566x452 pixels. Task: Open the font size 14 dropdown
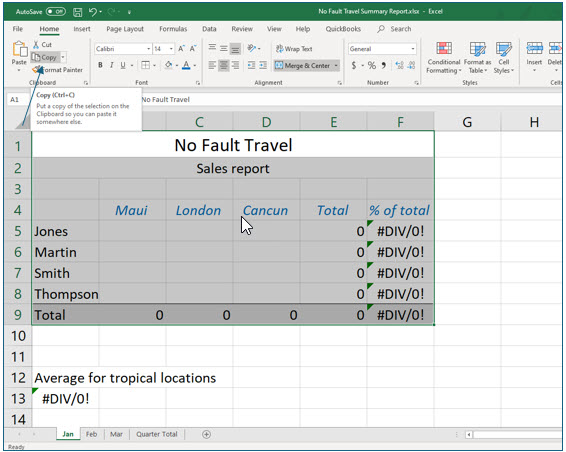coord(171,49)
